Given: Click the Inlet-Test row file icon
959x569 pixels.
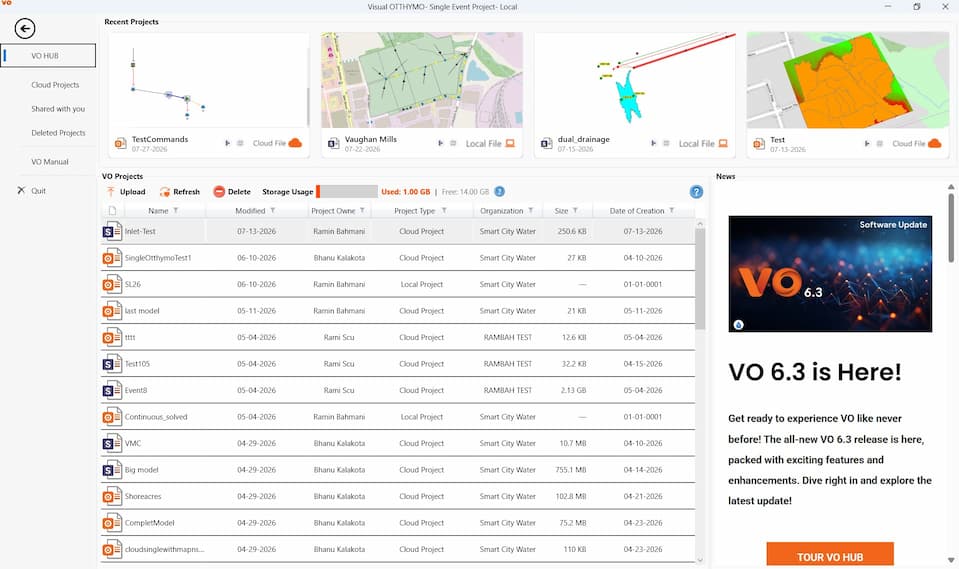Looking at the screenshot, I should click(x=112, y=231).
